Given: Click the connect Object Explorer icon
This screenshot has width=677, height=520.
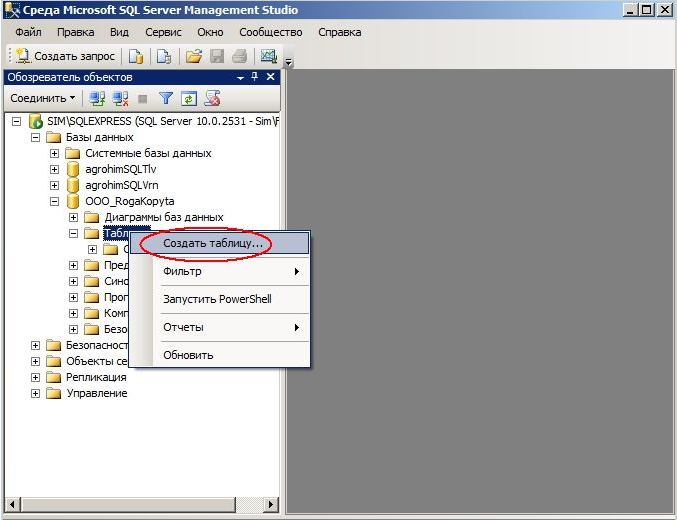Looking at the screenshot, I should 97,98.
